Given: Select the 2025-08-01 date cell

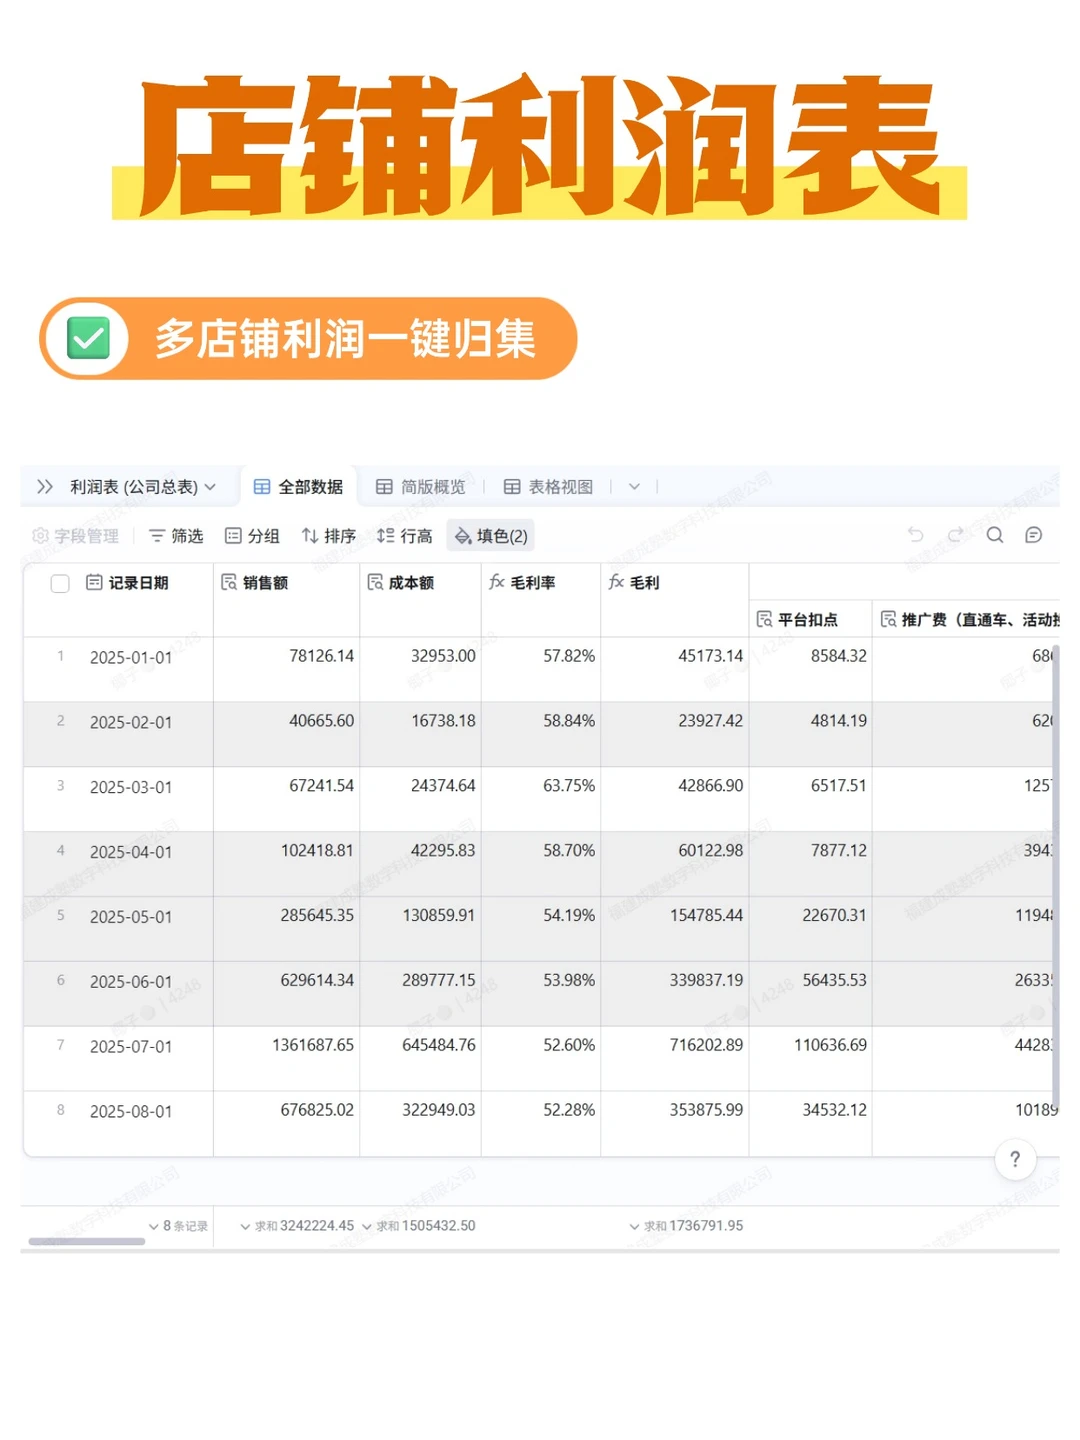Looking at the screenshot, I should (x=131, y=1113).
